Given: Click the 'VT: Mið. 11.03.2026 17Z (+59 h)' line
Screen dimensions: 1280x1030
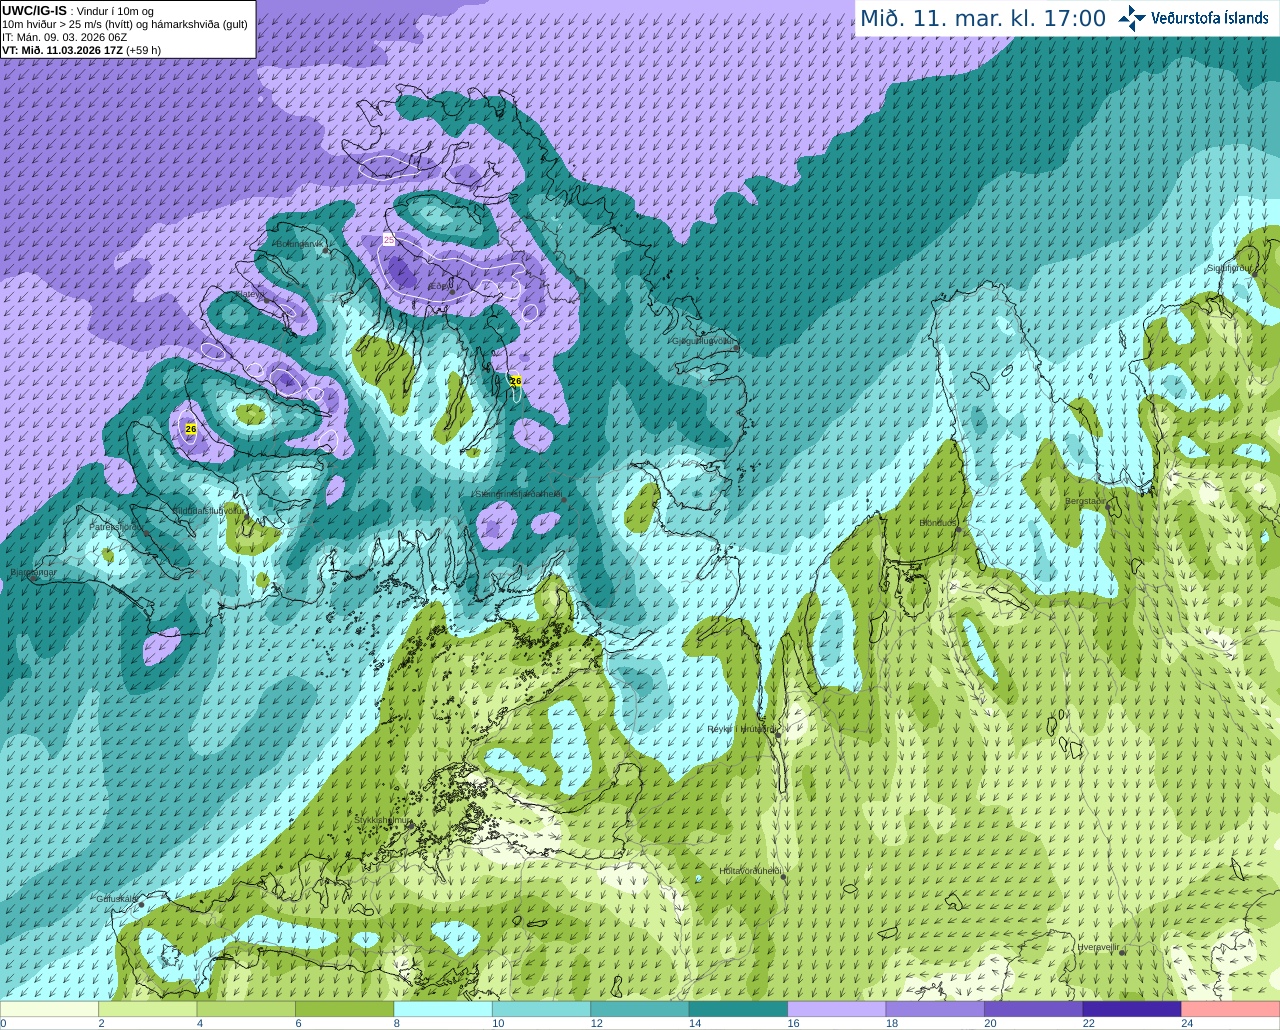Looking at the screenshot, I should pyautogui.click(x=81, y=50).
